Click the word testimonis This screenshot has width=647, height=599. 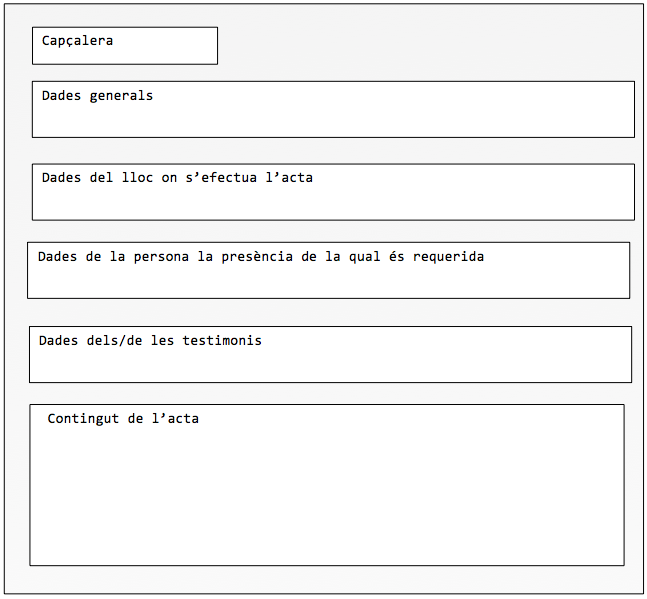[x=222, y=341]
